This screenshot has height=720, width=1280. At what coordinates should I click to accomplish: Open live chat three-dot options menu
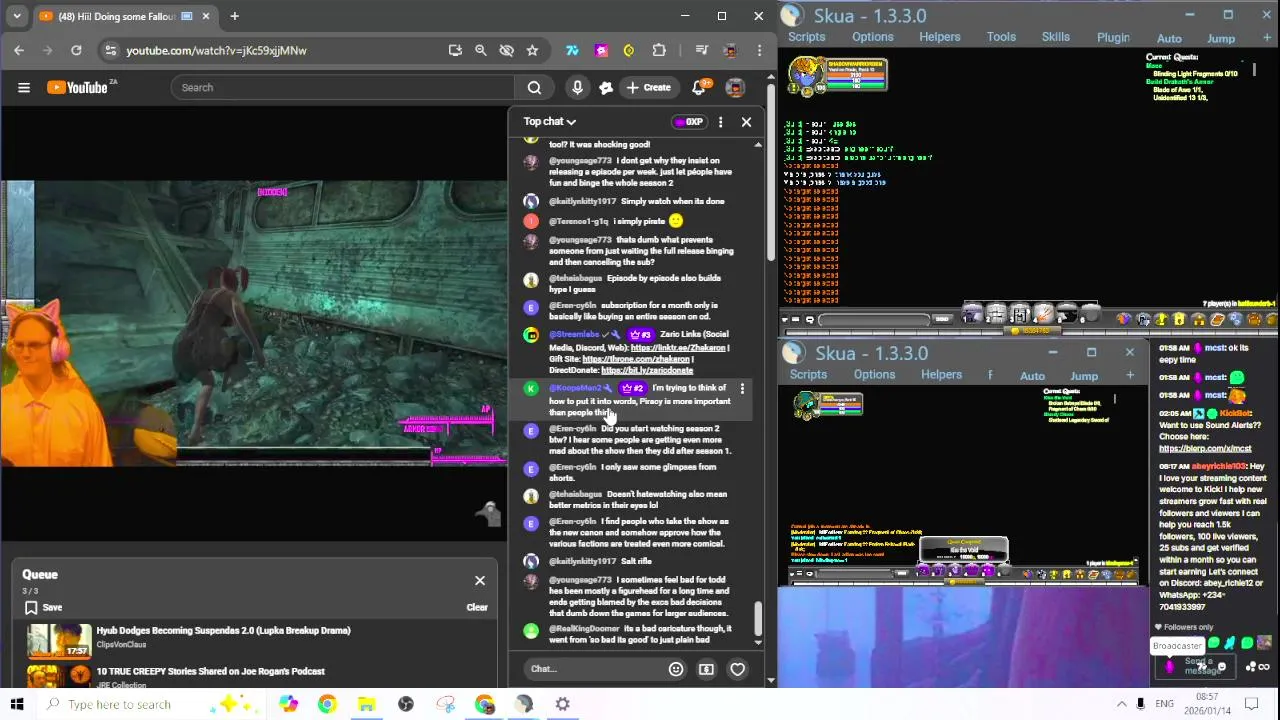(720, 122)
